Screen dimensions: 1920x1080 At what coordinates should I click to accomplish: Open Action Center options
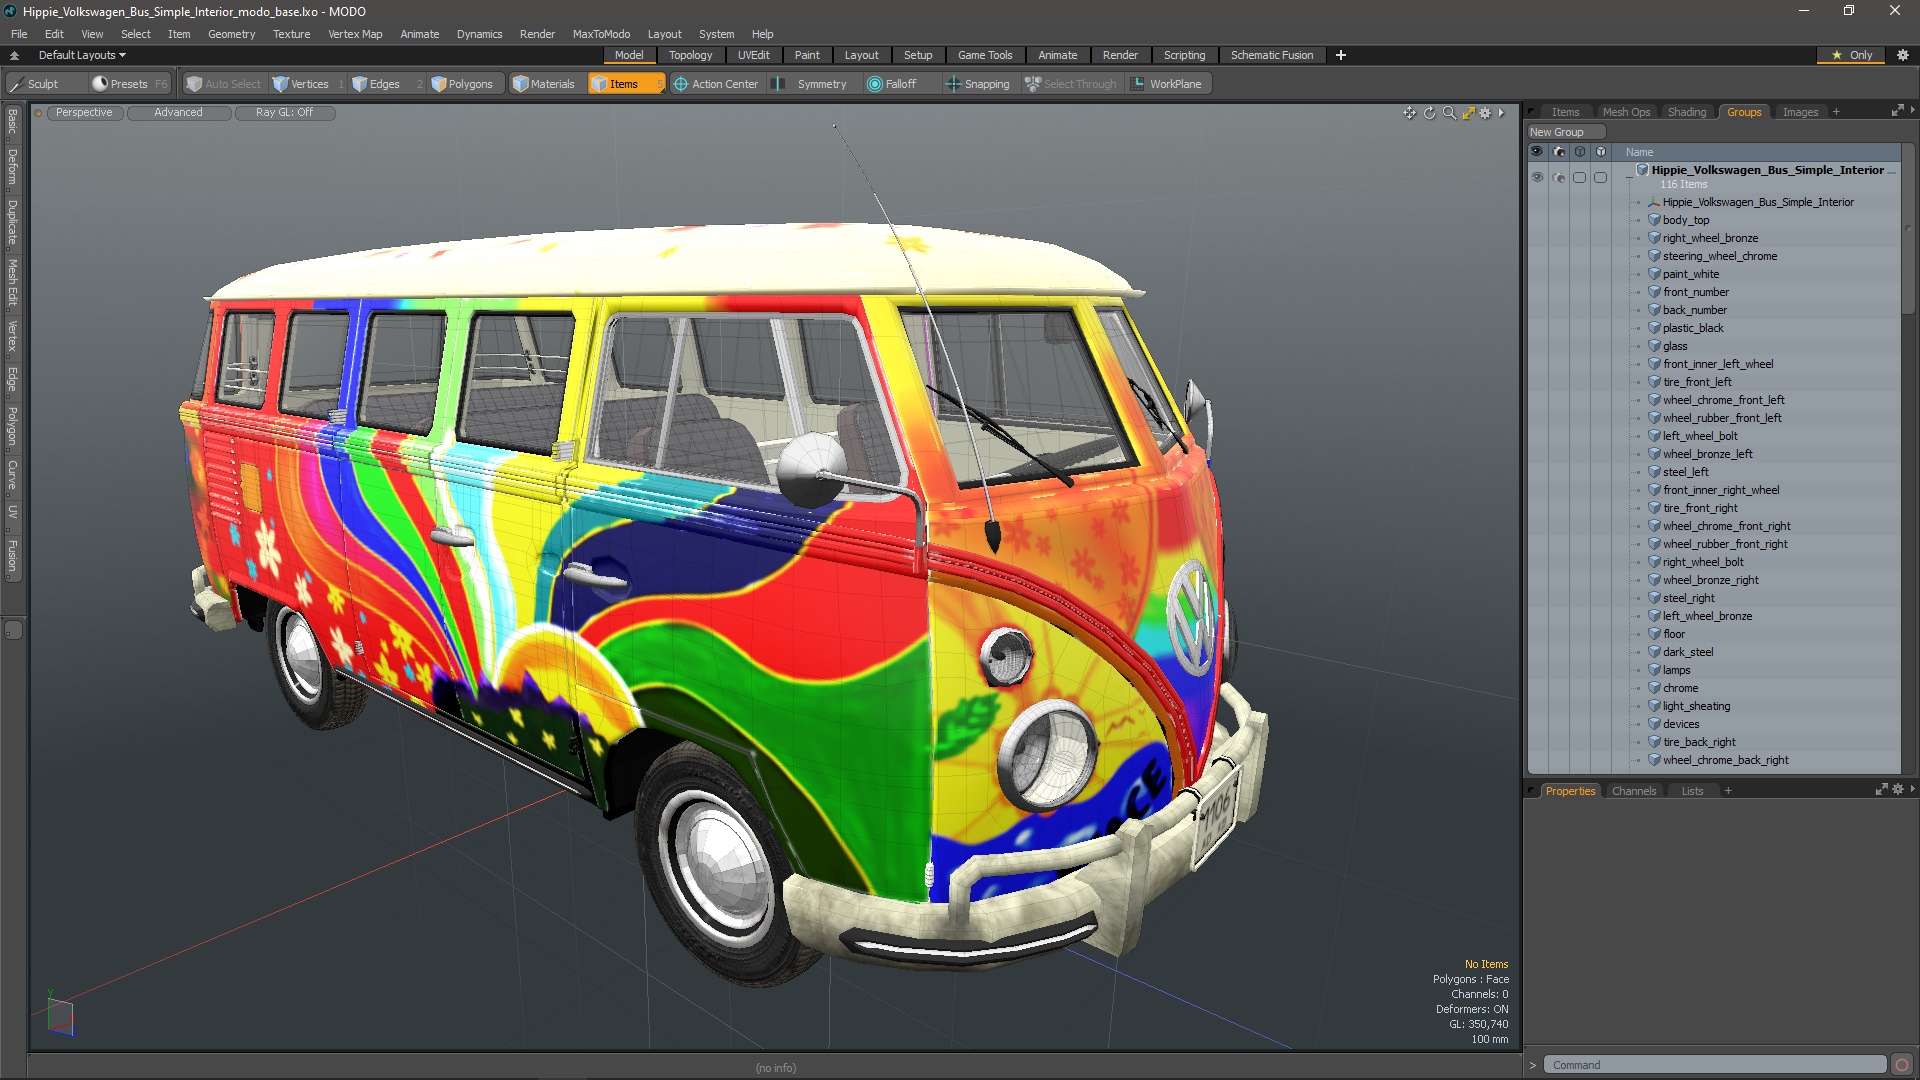click(x=716, y=84)
